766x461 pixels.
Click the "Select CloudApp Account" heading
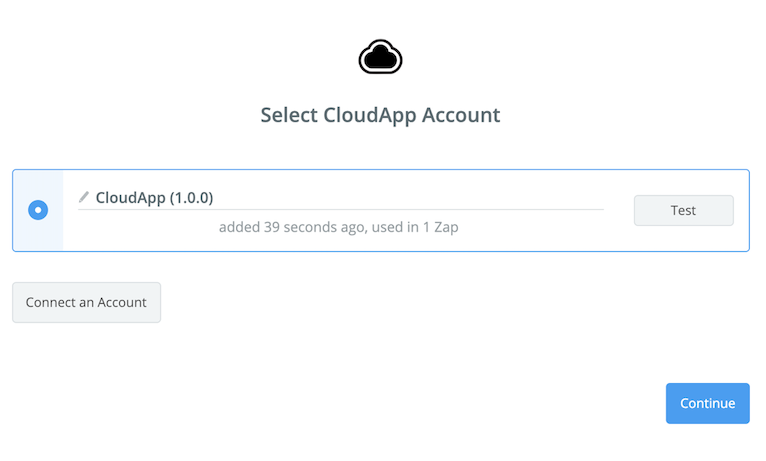pos(380,115)
